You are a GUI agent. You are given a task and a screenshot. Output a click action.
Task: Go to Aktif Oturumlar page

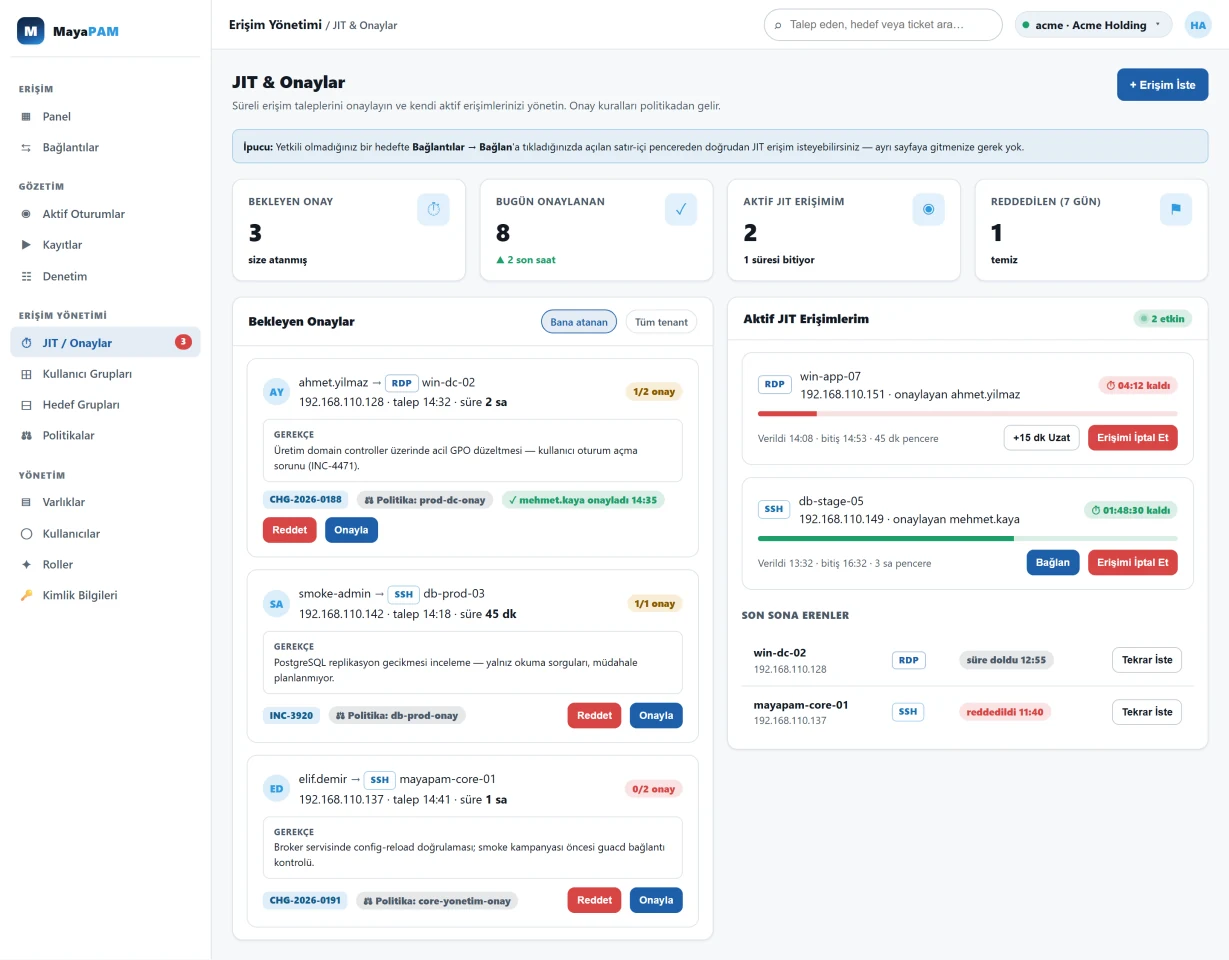pyautogui.click(x=106, y=214)
